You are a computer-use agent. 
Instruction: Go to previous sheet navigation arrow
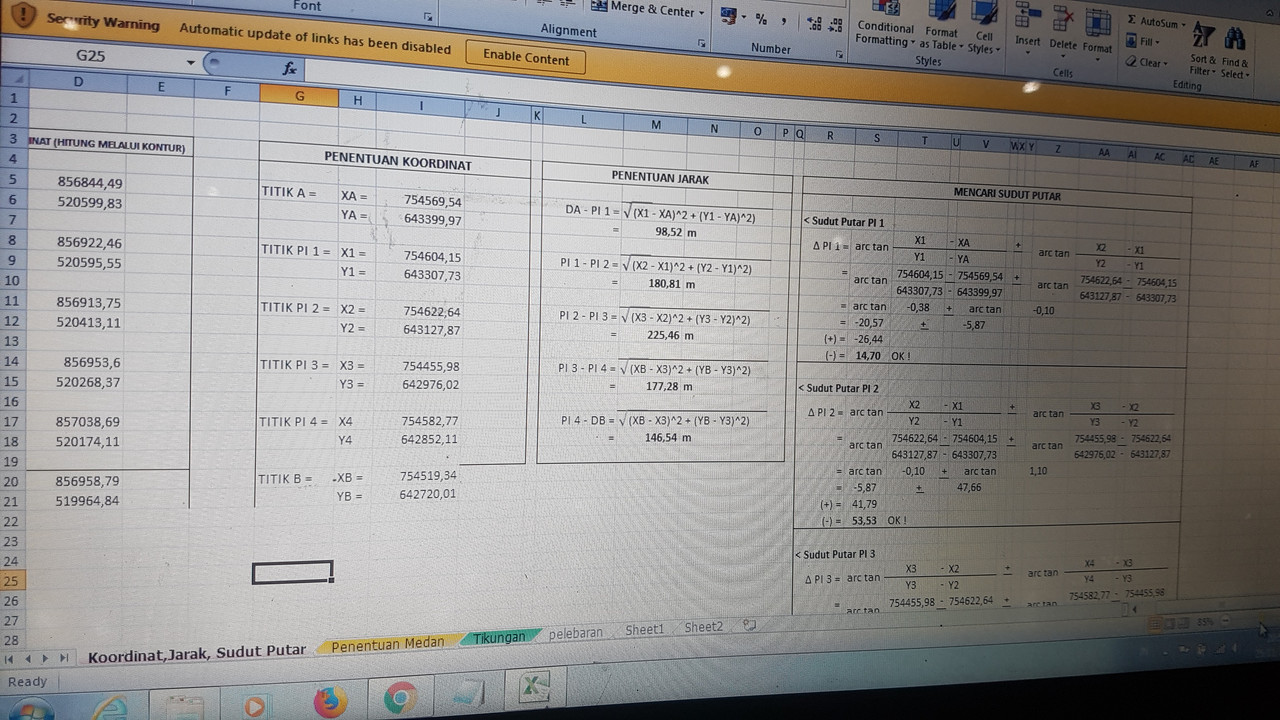pyautogui.click(x=28, y=658)
